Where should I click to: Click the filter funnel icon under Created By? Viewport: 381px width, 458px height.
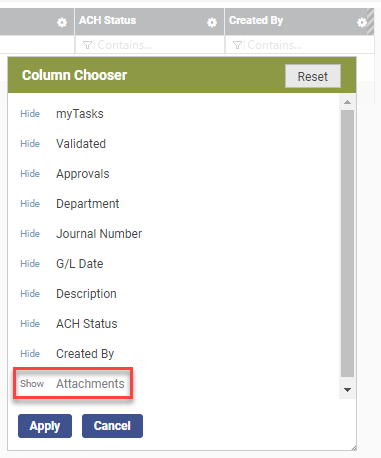(x=237, y=45)
